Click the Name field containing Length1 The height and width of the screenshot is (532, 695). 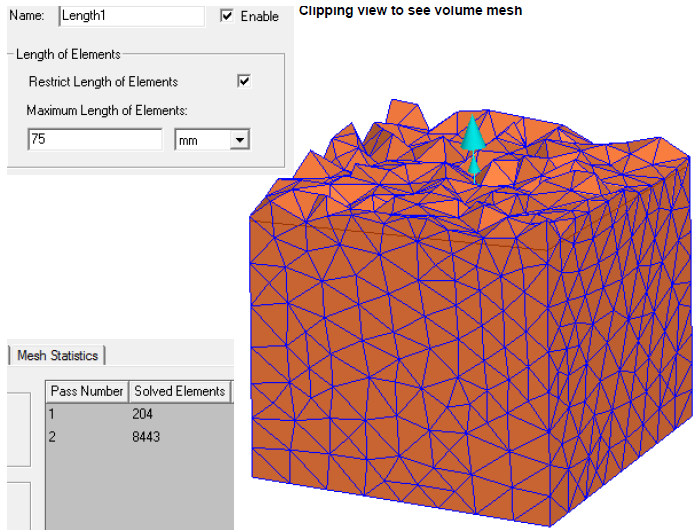tap(132, 16)
